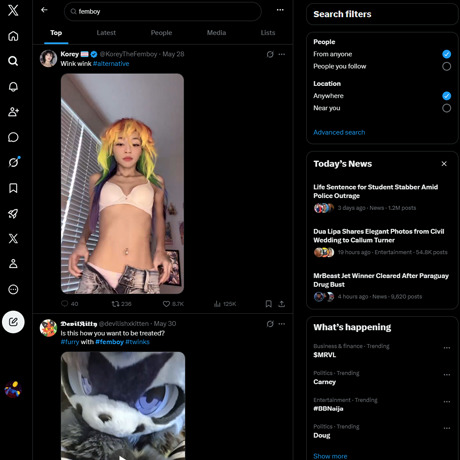Select Near you location radio option
The height and width of the screenshot is (460, 460).
(447, 108)
